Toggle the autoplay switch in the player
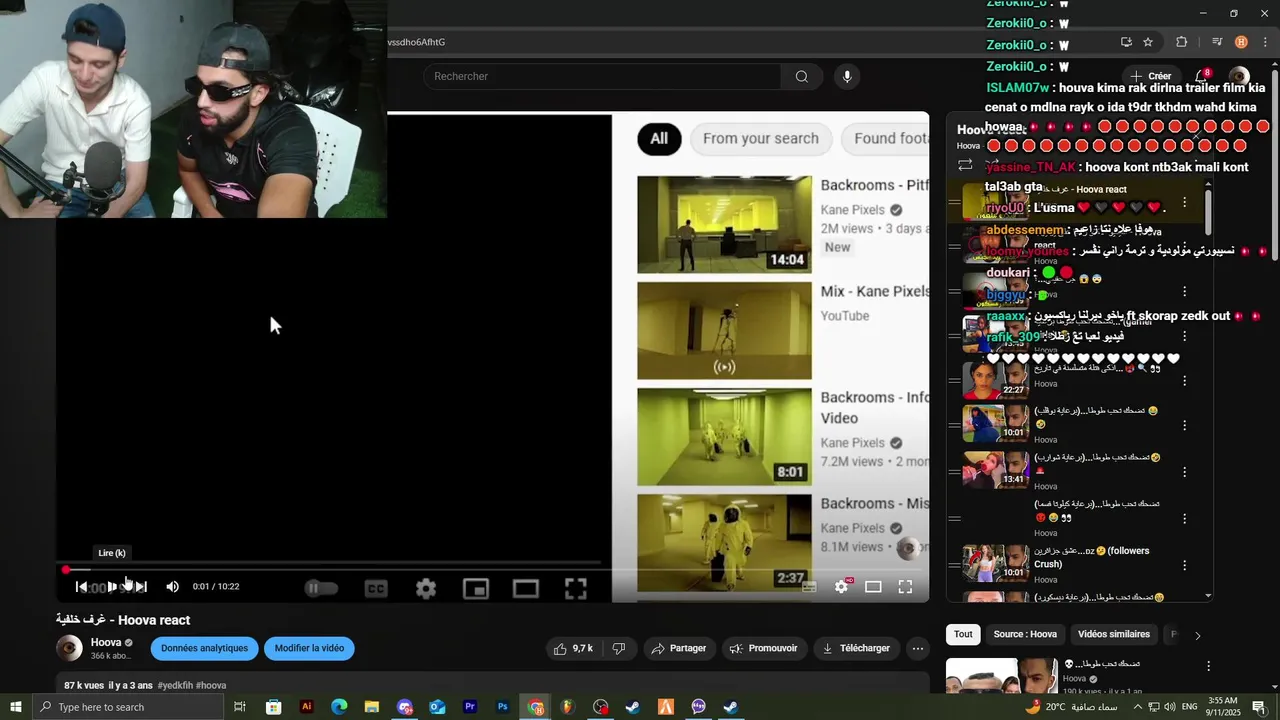Screen dimensions: 1280x720 click(321, 588)
